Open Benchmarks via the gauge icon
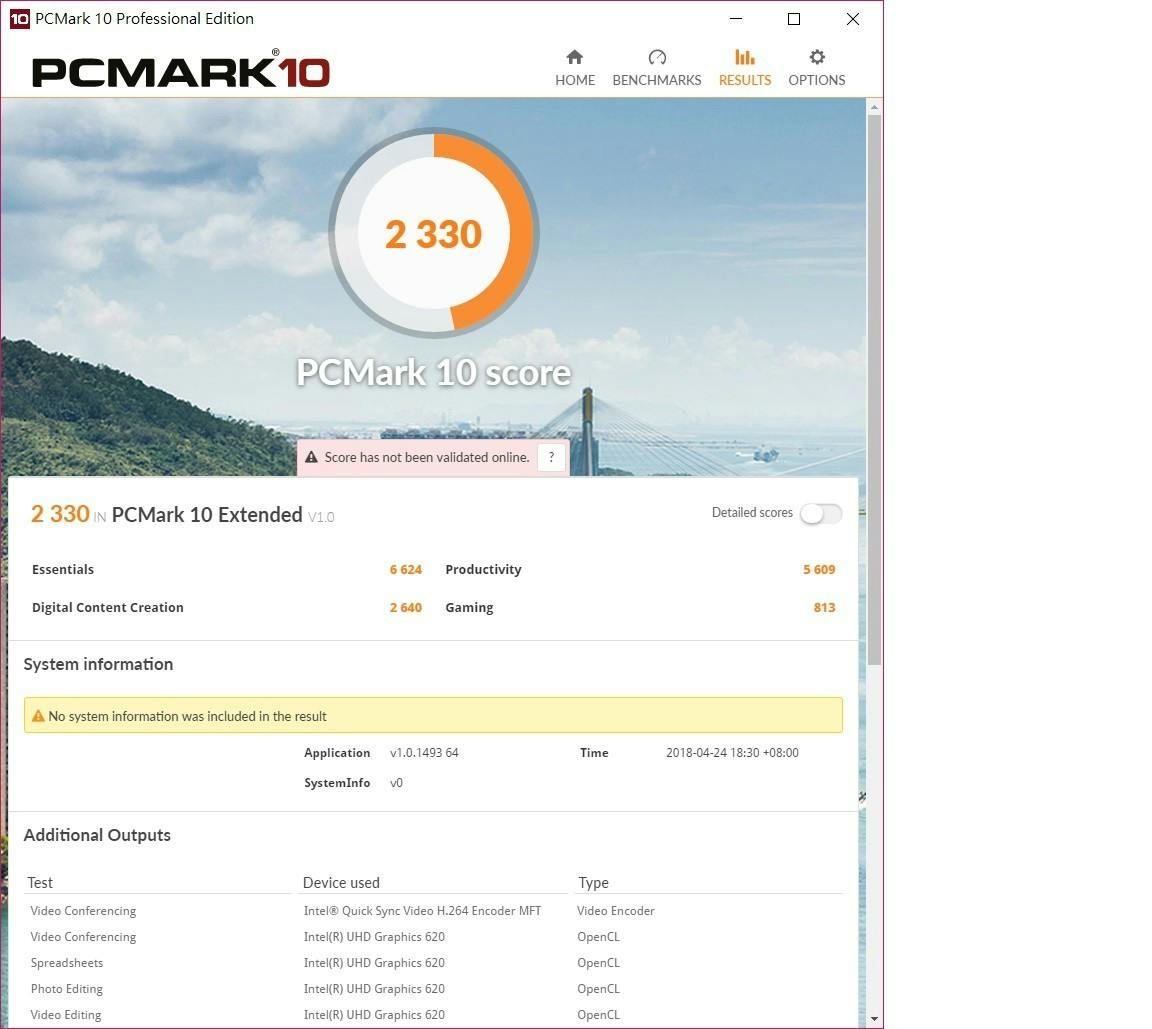Screen dimensions: 1152x1029 point(656,57)
